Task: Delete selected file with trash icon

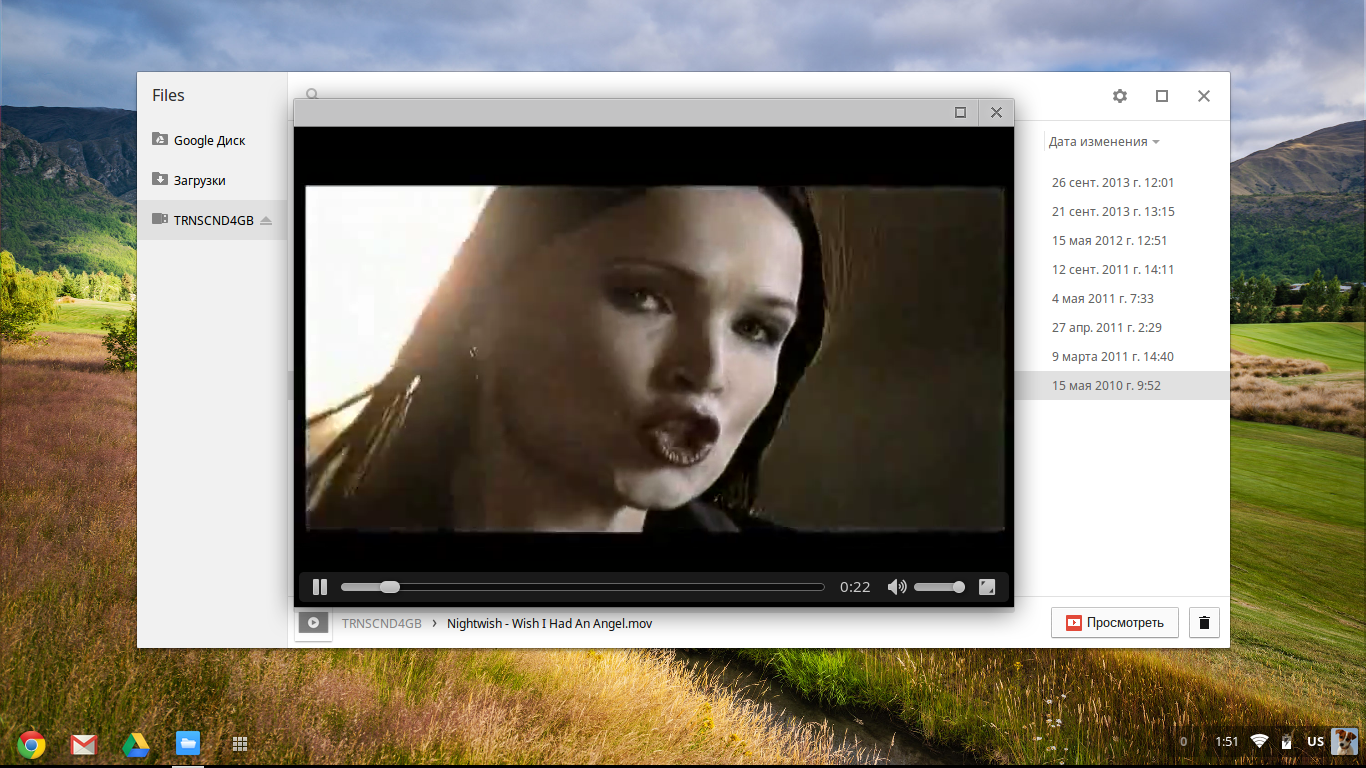Action: (1204, 623)
